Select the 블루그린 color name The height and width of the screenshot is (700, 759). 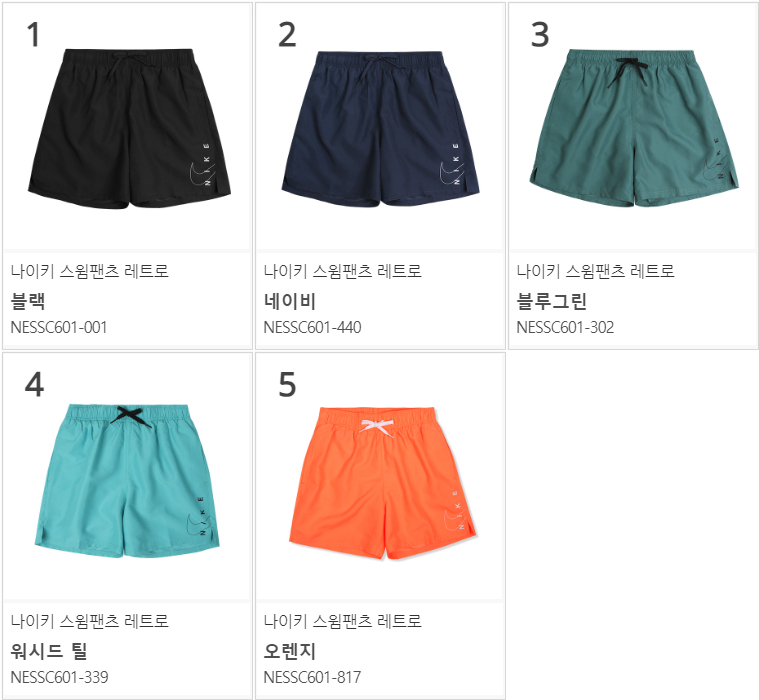pos(551,301)
